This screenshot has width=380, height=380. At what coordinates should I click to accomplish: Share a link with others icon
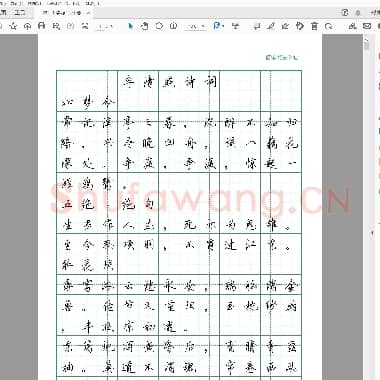pyautogui.click(x=352, y=26)
